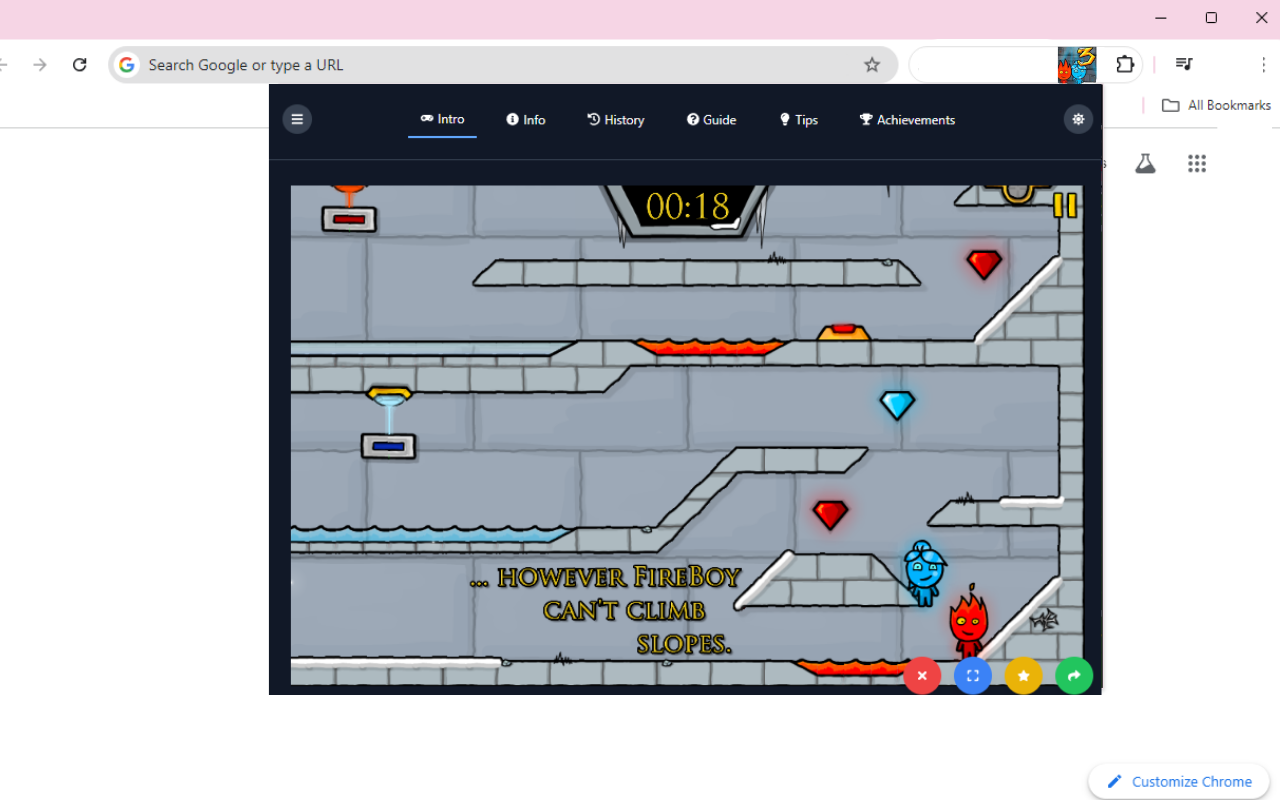The image size is (1280, 800).
Task: Open the media controls icon in the toolbar
Action: (x=1184, y=65)
